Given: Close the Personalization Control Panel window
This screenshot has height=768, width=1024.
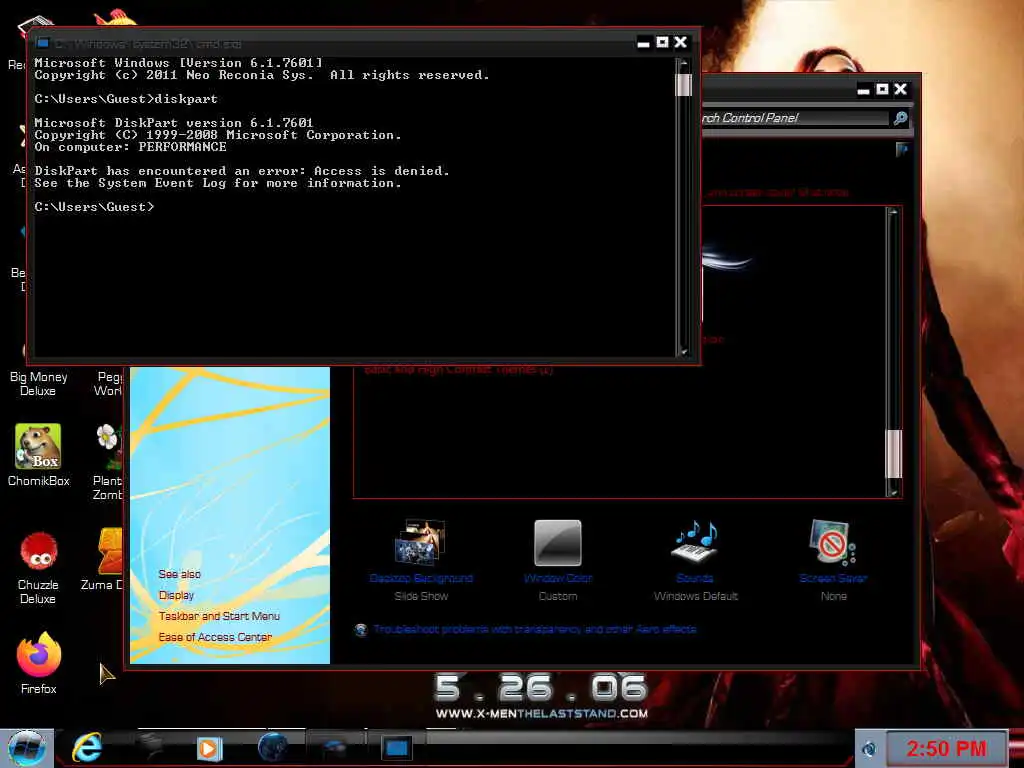Looking at the screenshot, I should pos(901,89).
